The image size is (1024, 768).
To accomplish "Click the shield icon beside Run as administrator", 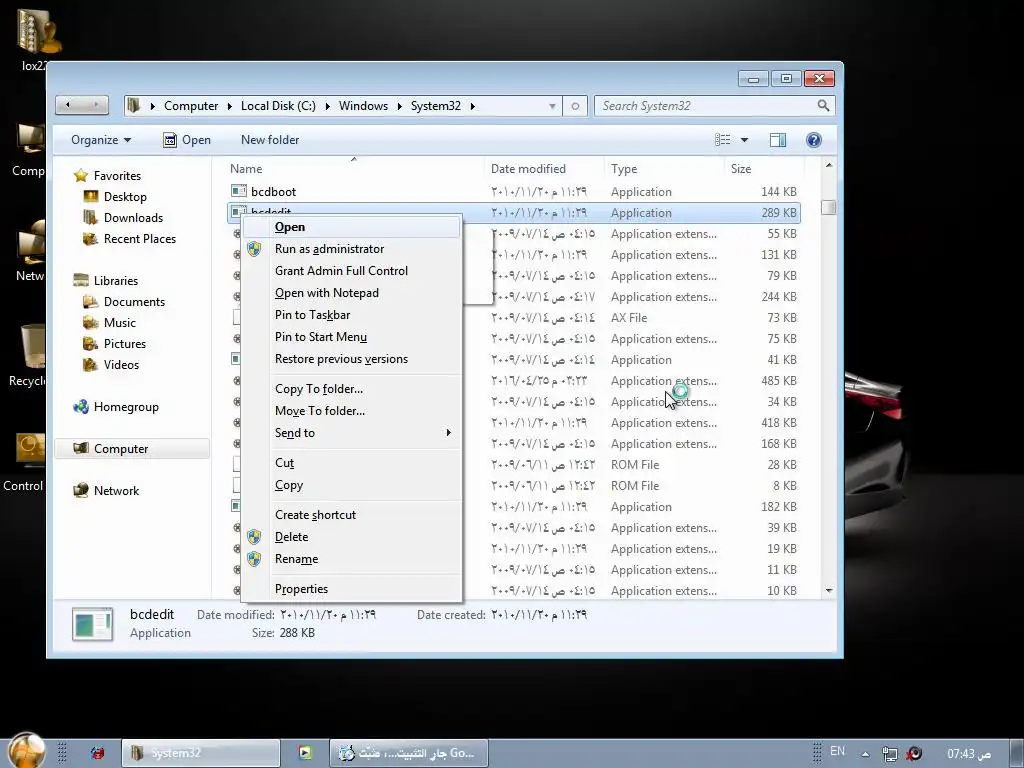I will 254,249.
